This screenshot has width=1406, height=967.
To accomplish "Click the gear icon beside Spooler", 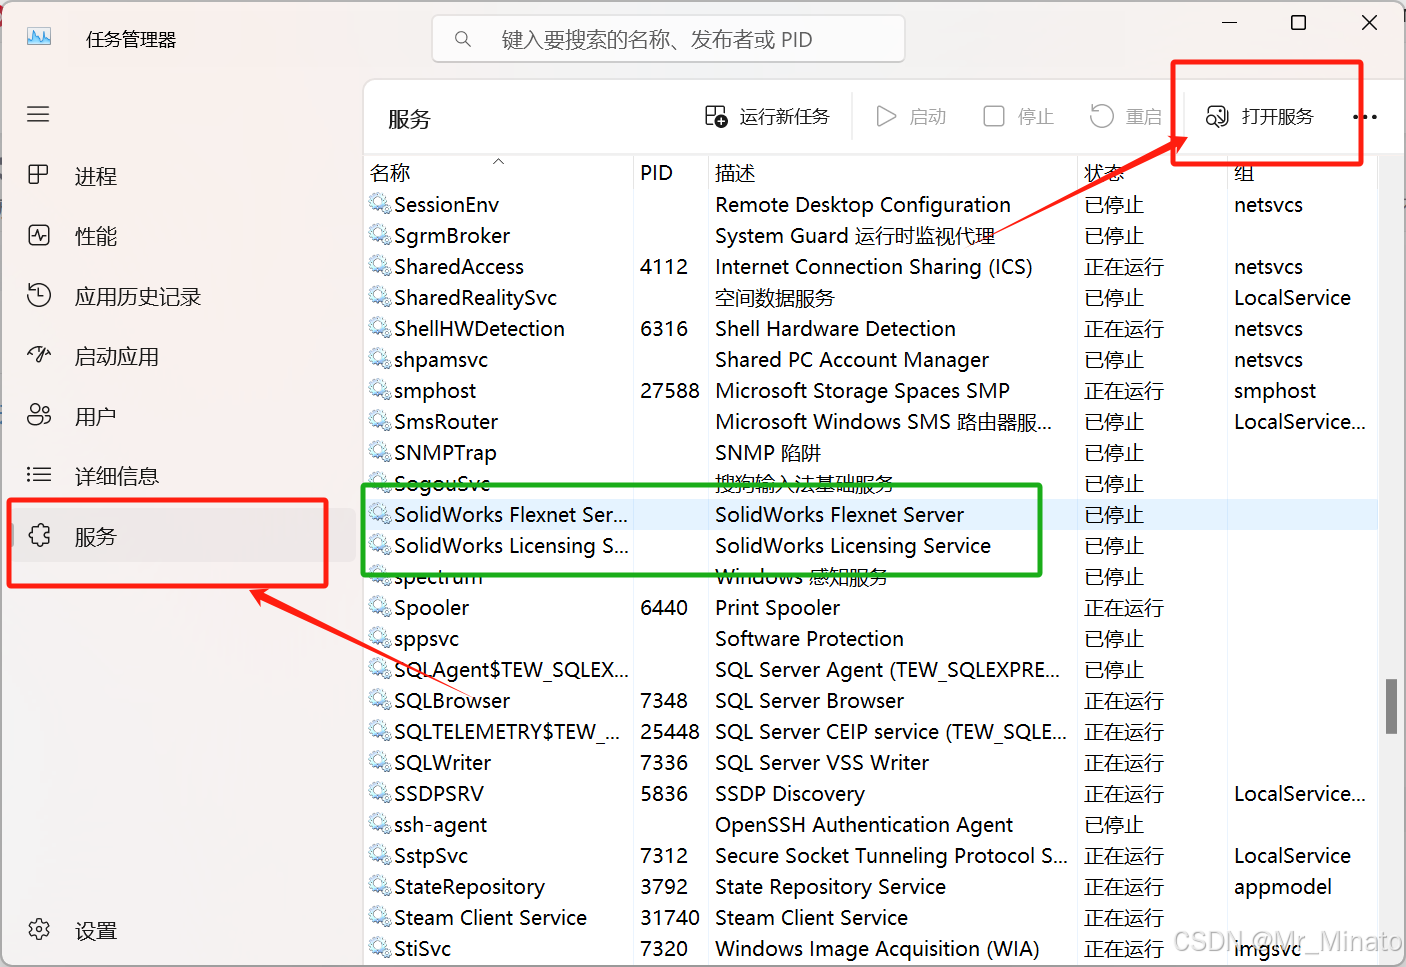I will 379,607.
